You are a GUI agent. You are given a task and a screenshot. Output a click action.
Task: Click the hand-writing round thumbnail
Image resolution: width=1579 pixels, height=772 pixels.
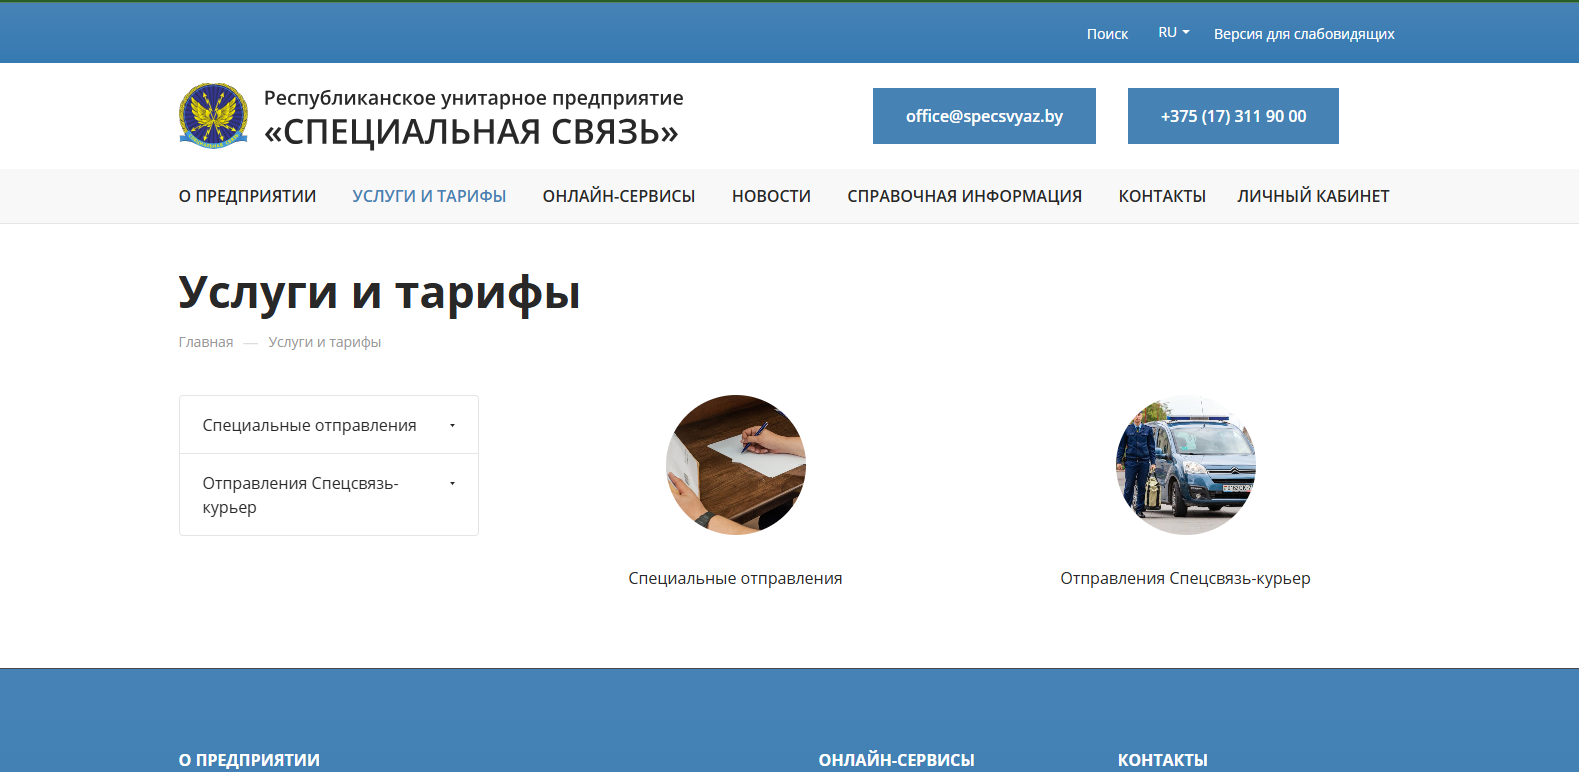[x=736, y=465]
